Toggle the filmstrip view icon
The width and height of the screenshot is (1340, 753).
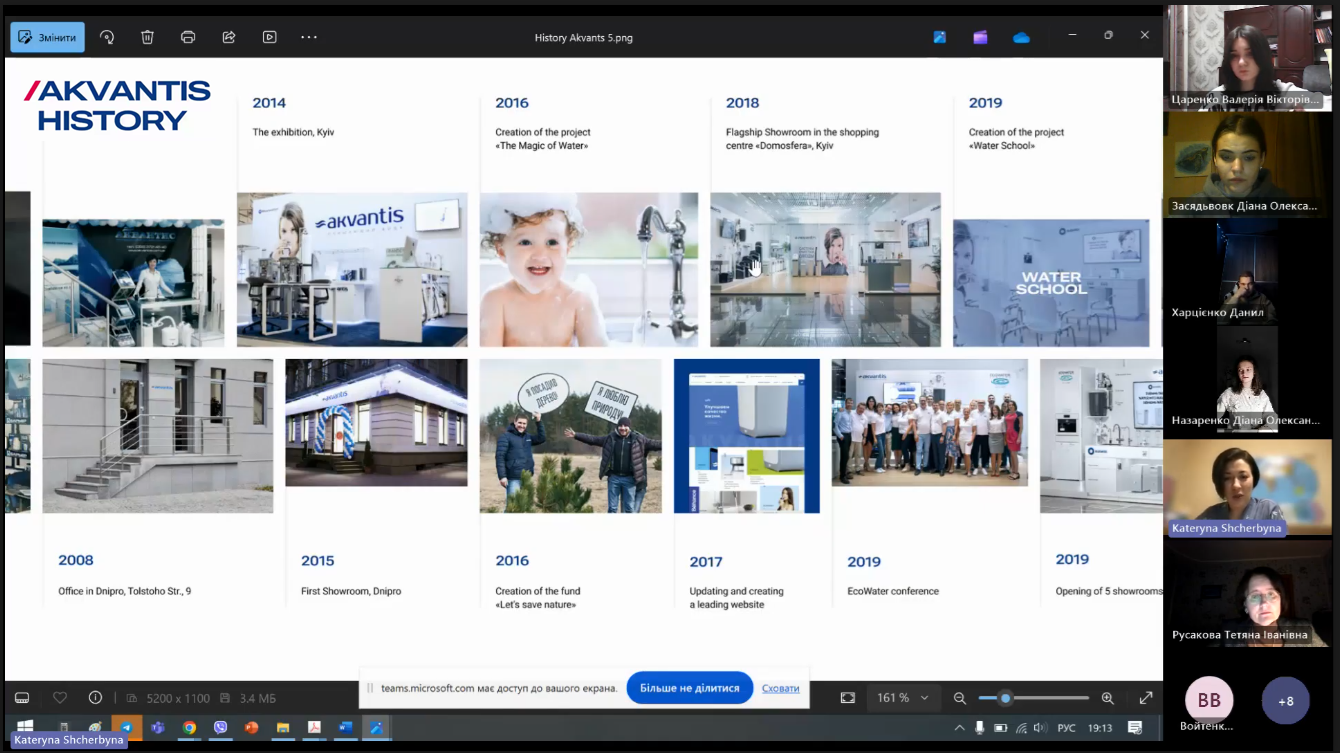[x=22, y=698]
